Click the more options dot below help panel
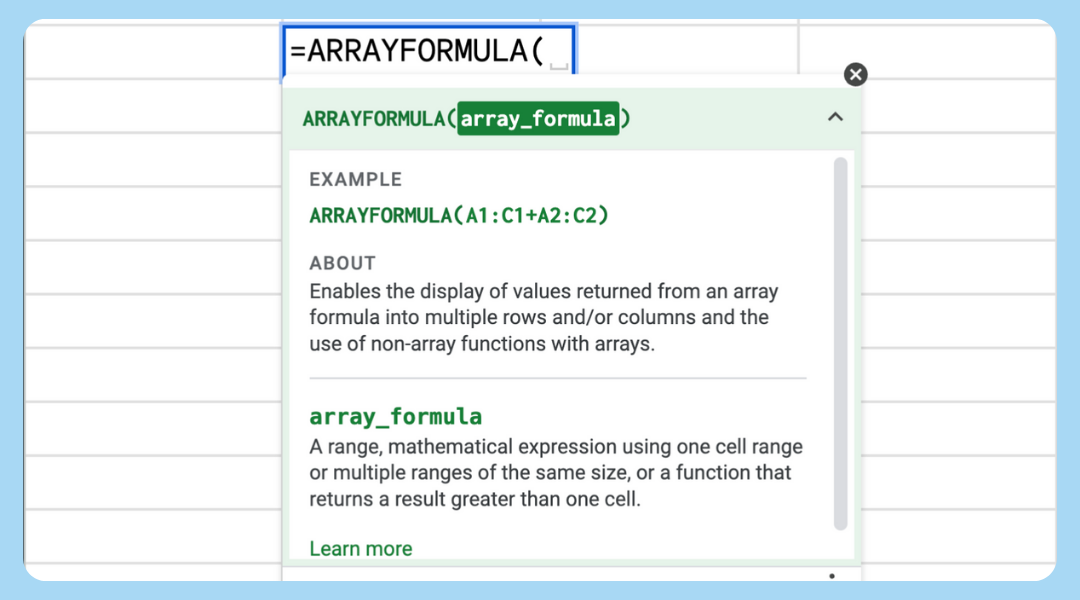Screen dimensions: 1080x600 click(831, 576)
